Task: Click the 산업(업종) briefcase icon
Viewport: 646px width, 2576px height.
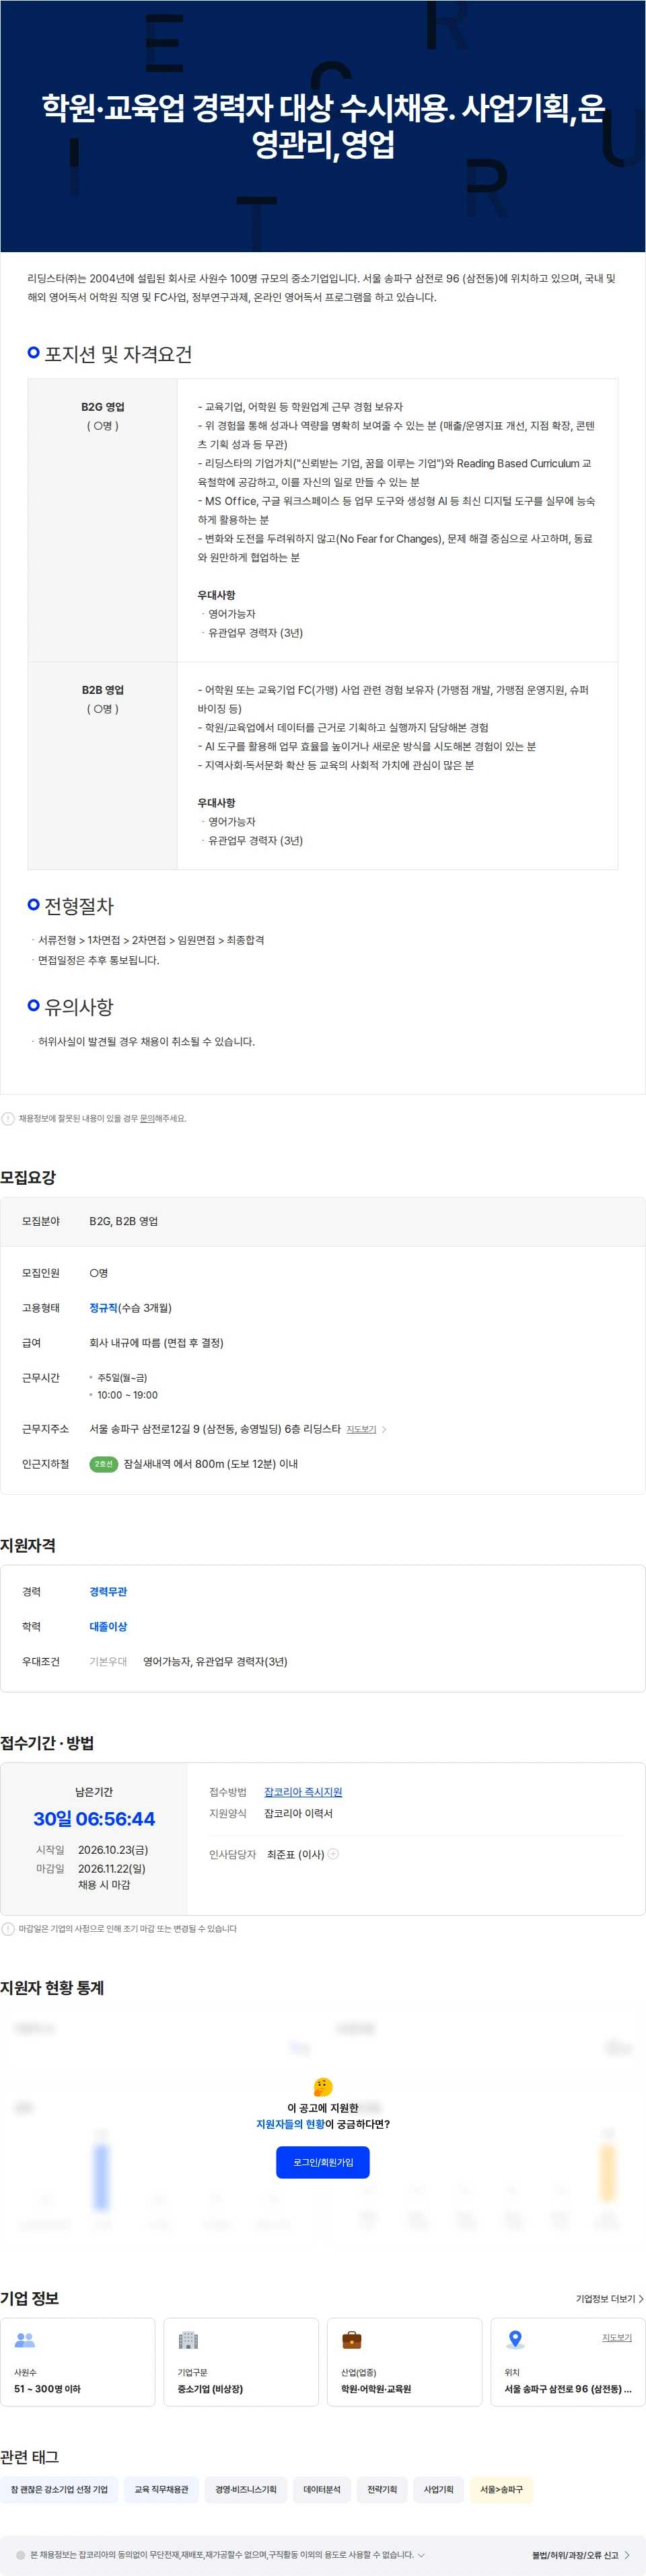Action: click(x=351, y=2340)
